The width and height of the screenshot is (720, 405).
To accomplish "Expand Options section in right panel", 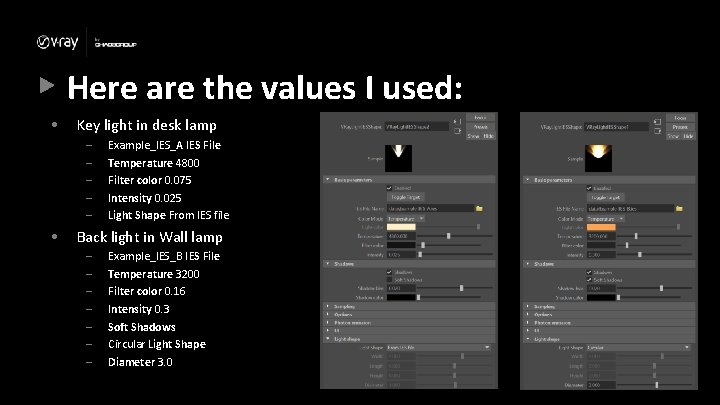I will point(609,315).
